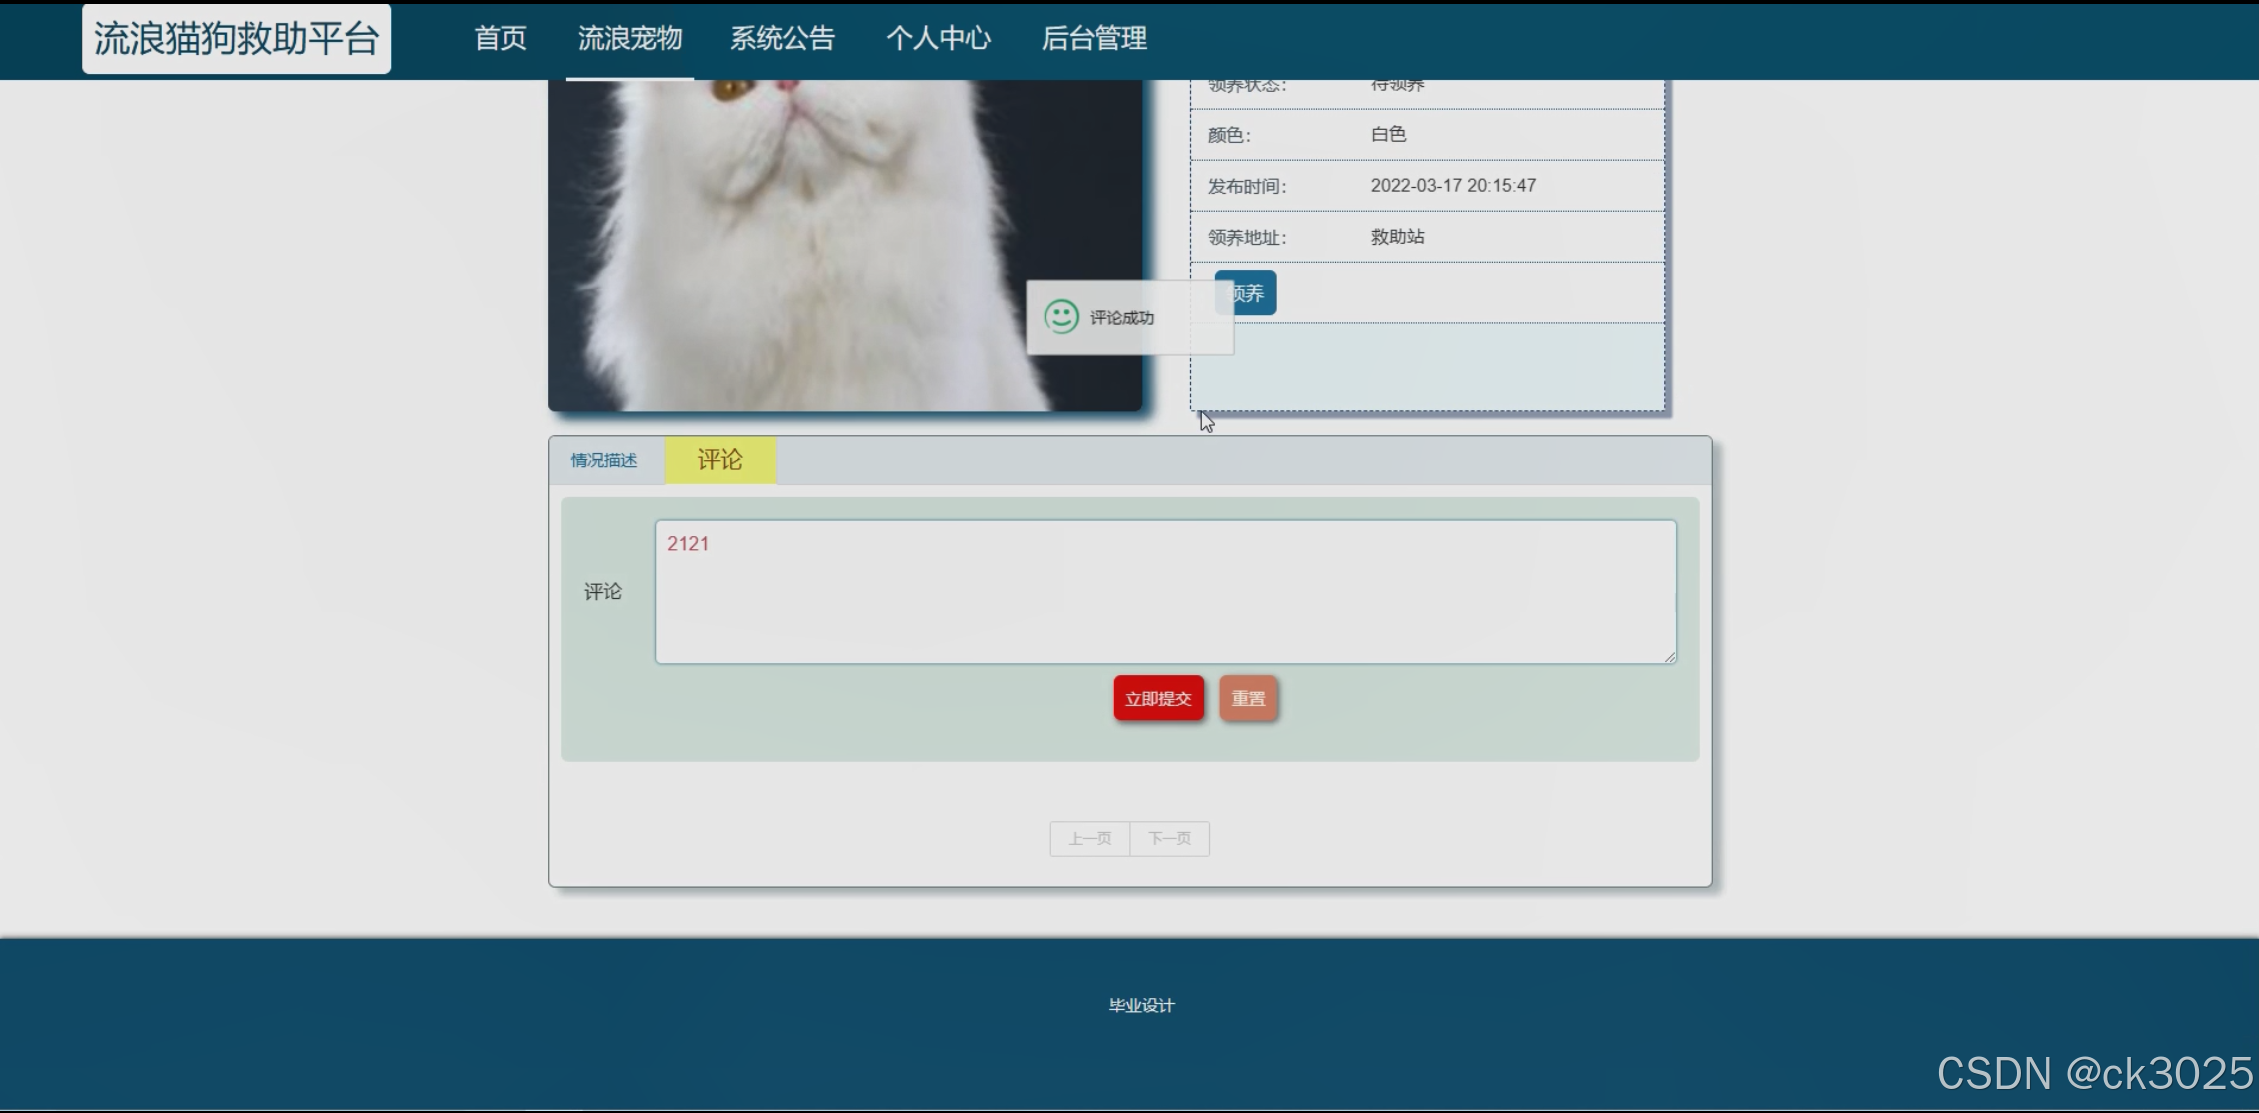The width and height of the screenshot is (2259, 1113).
Task: Navigate to 后台管理
Action: (1094, 39)
